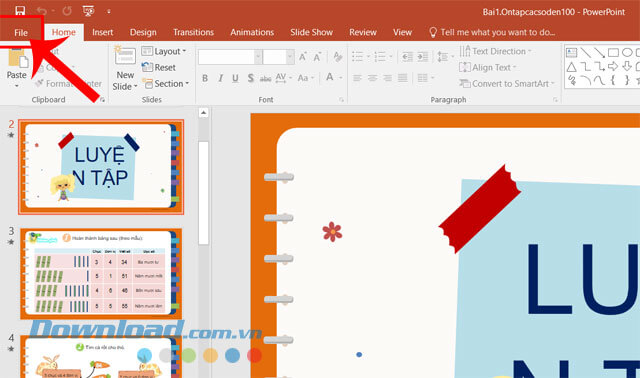Select the Text Box shape
The height and width of the screenshot is (378, 640).
coord(572,53)
